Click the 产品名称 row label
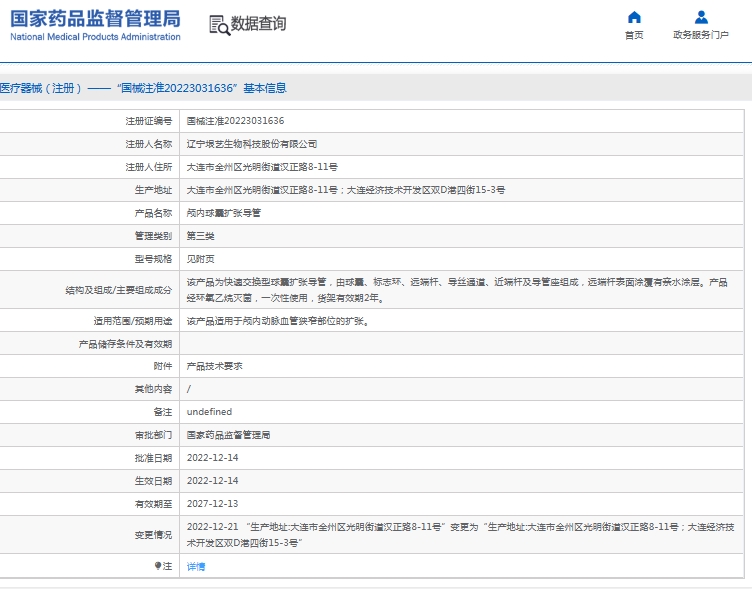The image size is (752, 589). tap(153, 213)
